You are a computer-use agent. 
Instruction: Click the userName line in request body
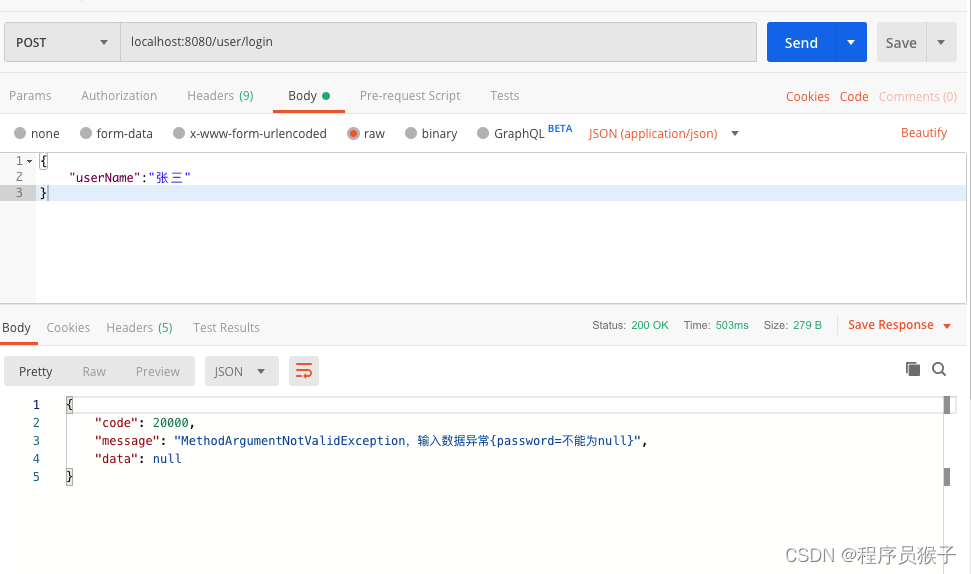pyautogui.click(x=130, y=178)
